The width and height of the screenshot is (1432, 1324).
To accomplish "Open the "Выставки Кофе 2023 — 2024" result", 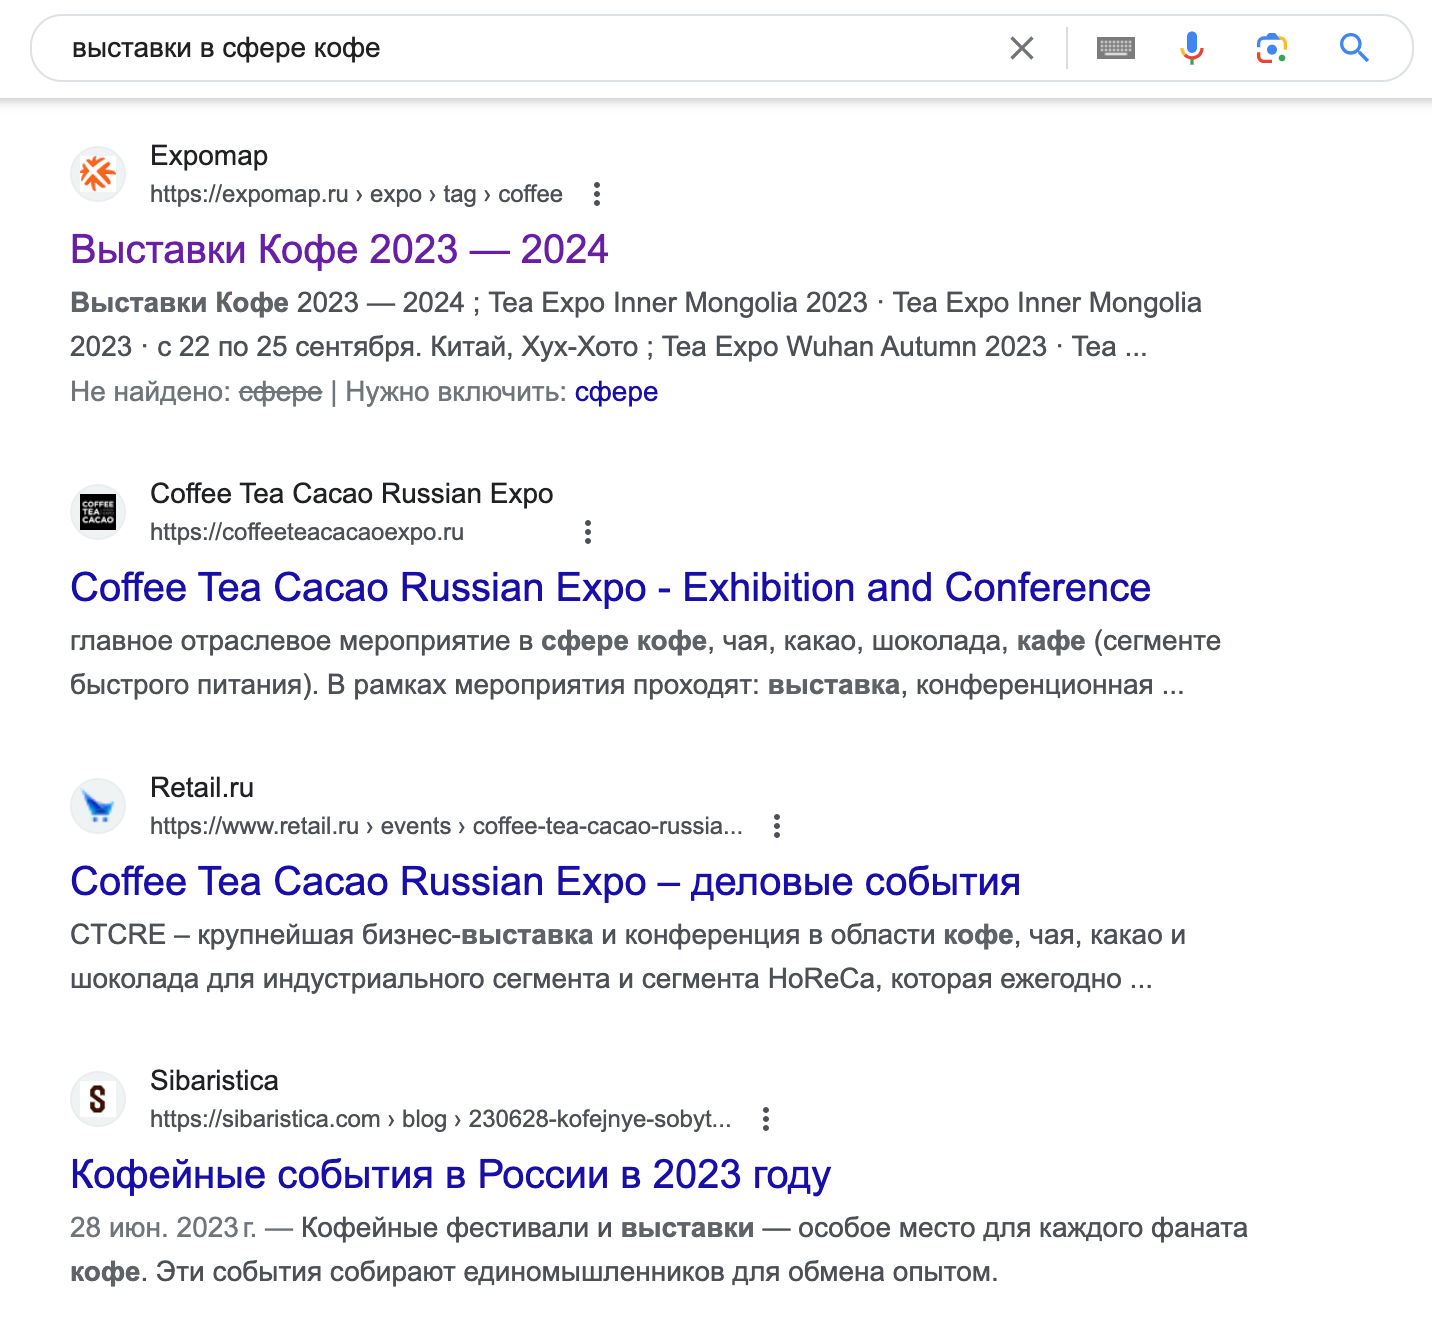I will (339, 249).
